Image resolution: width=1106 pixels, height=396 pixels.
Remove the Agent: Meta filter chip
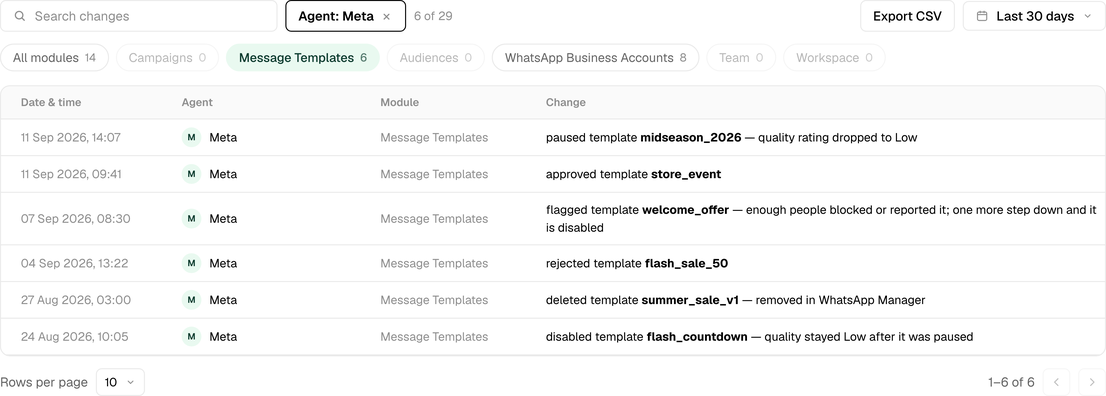coord(387,17)
